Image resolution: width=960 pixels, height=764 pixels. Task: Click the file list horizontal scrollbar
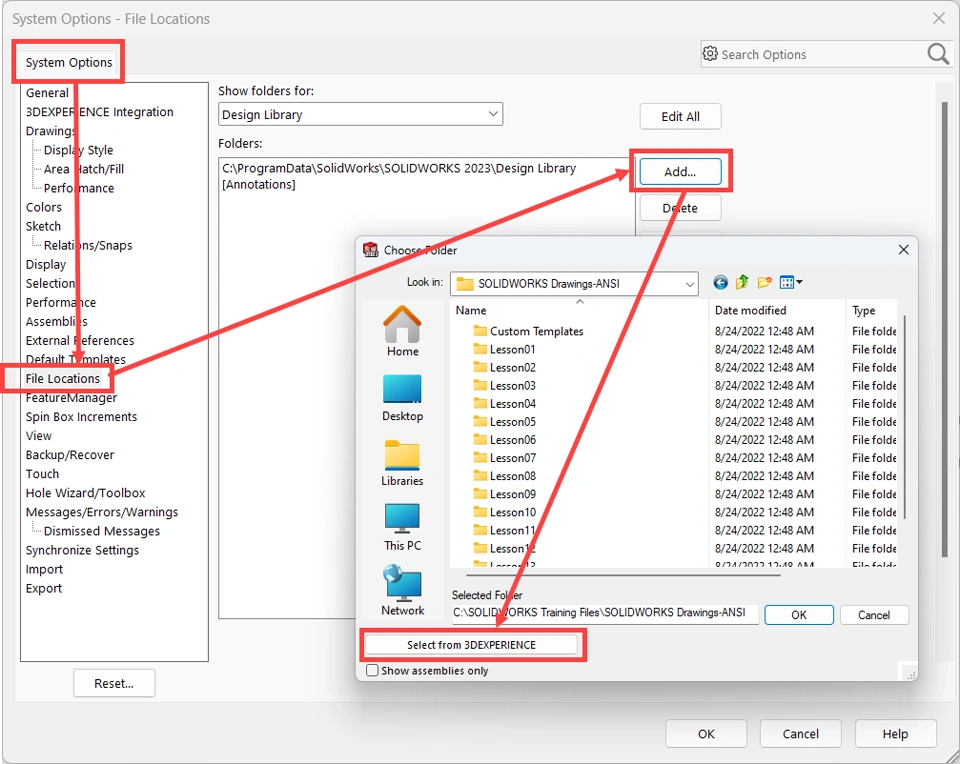click(623, 575)
